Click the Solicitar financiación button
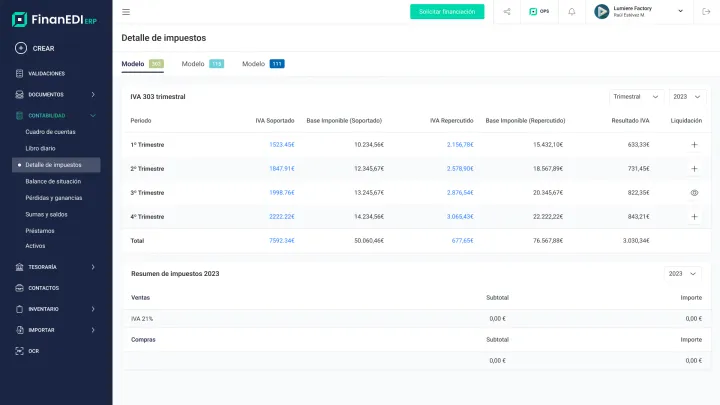Viewport: 720px width, 405px height. pyautogui.click(x=447, y=12)
